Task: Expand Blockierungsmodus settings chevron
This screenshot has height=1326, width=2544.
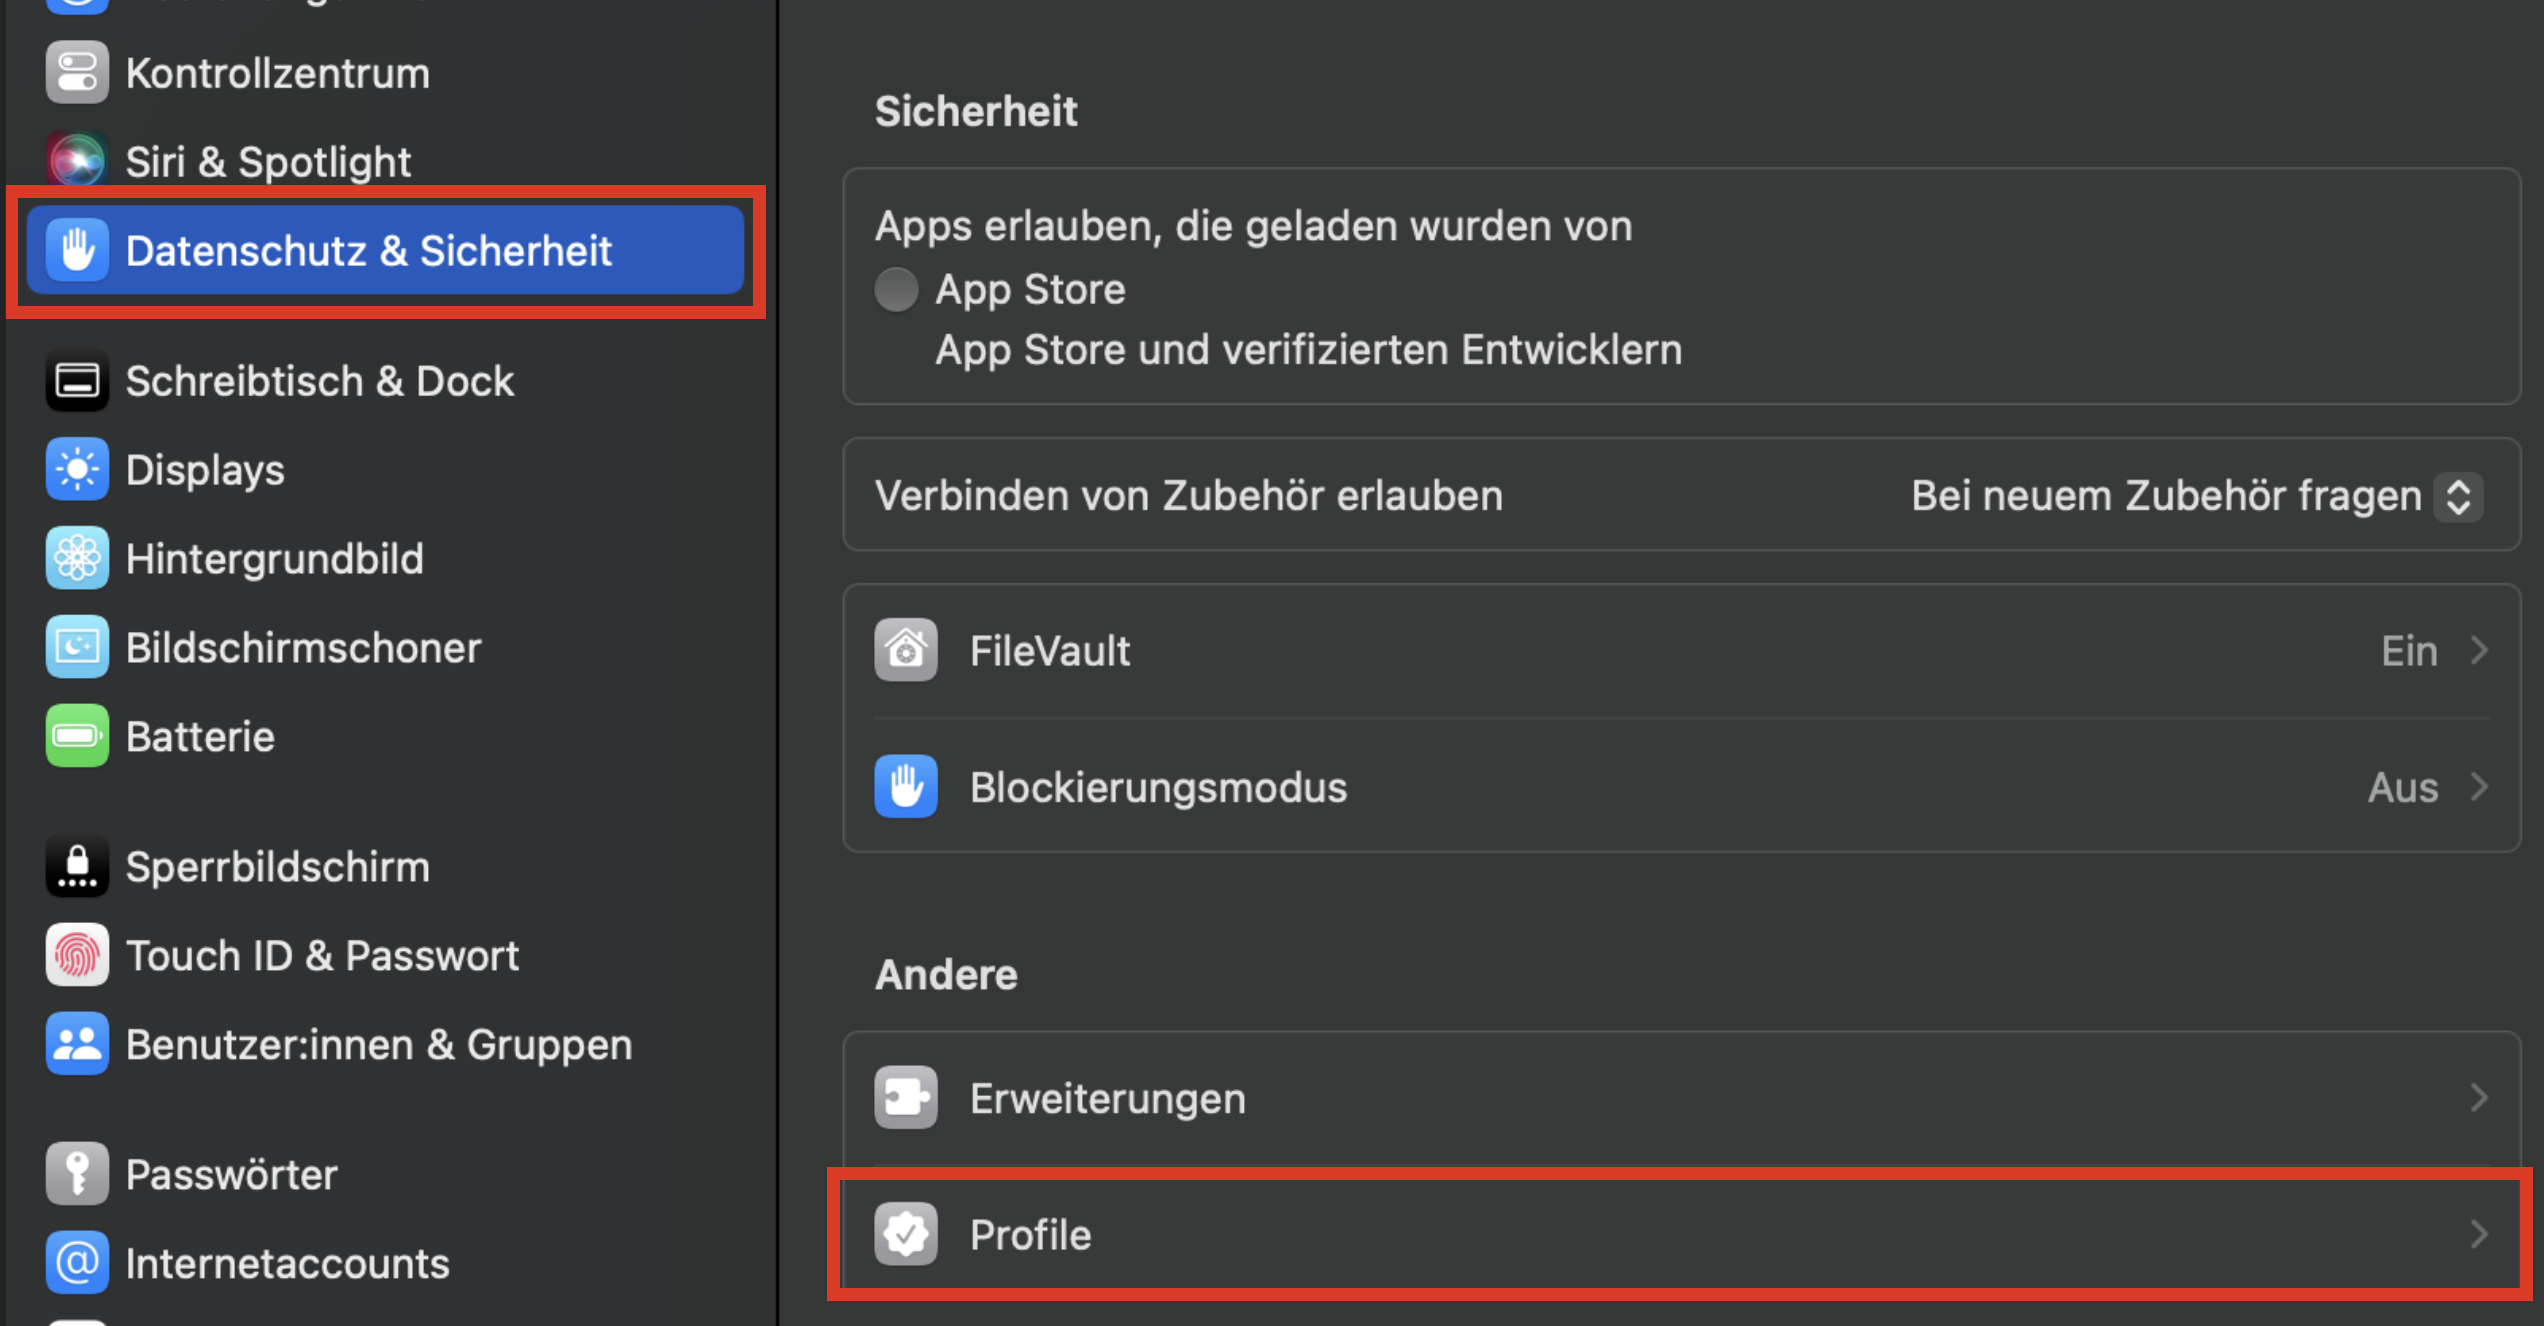Action: (2479, 787)
